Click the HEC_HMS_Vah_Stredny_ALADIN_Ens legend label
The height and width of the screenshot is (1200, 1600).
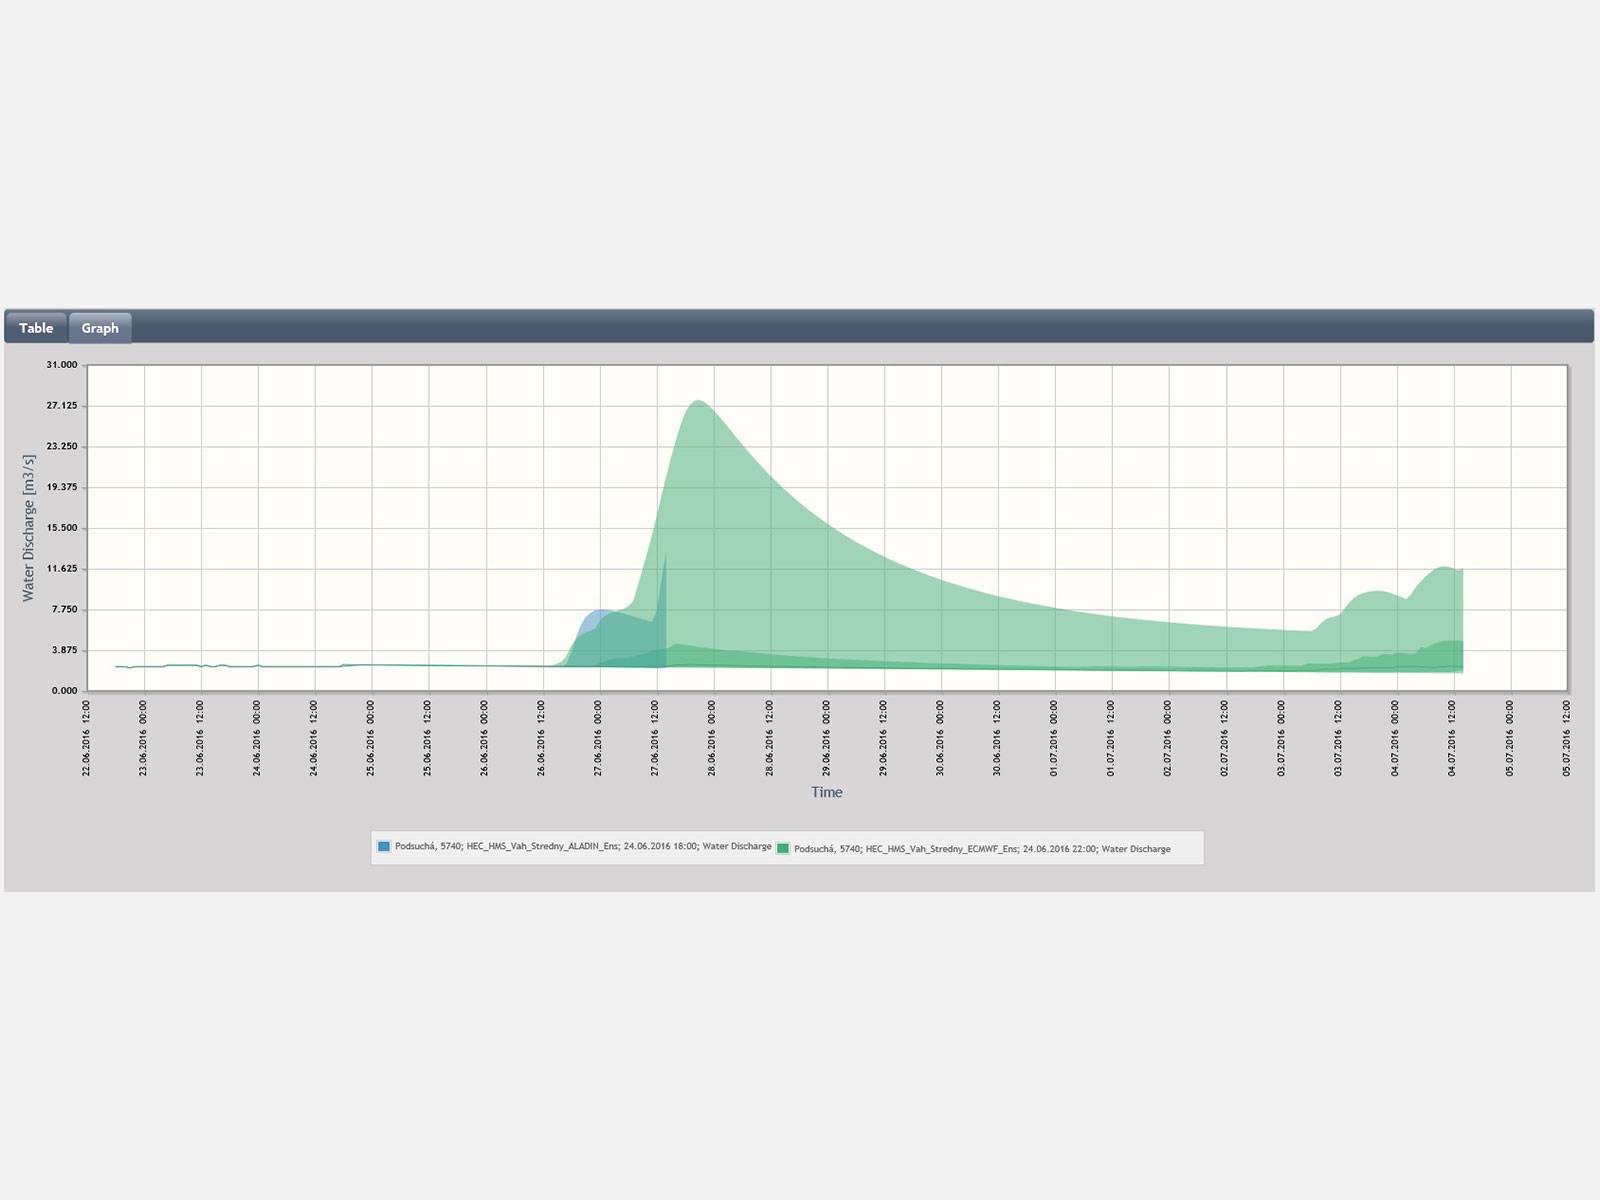tap(583, 846)
